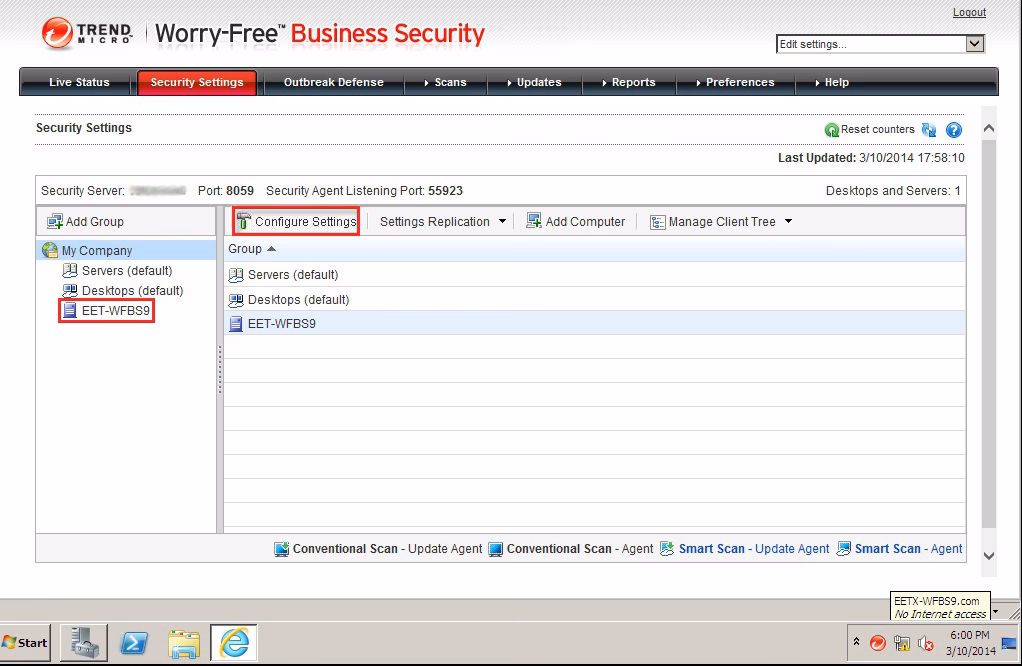
Task: Click Conventional Scan Update Agent legend icon
Action: pos(282,549)
